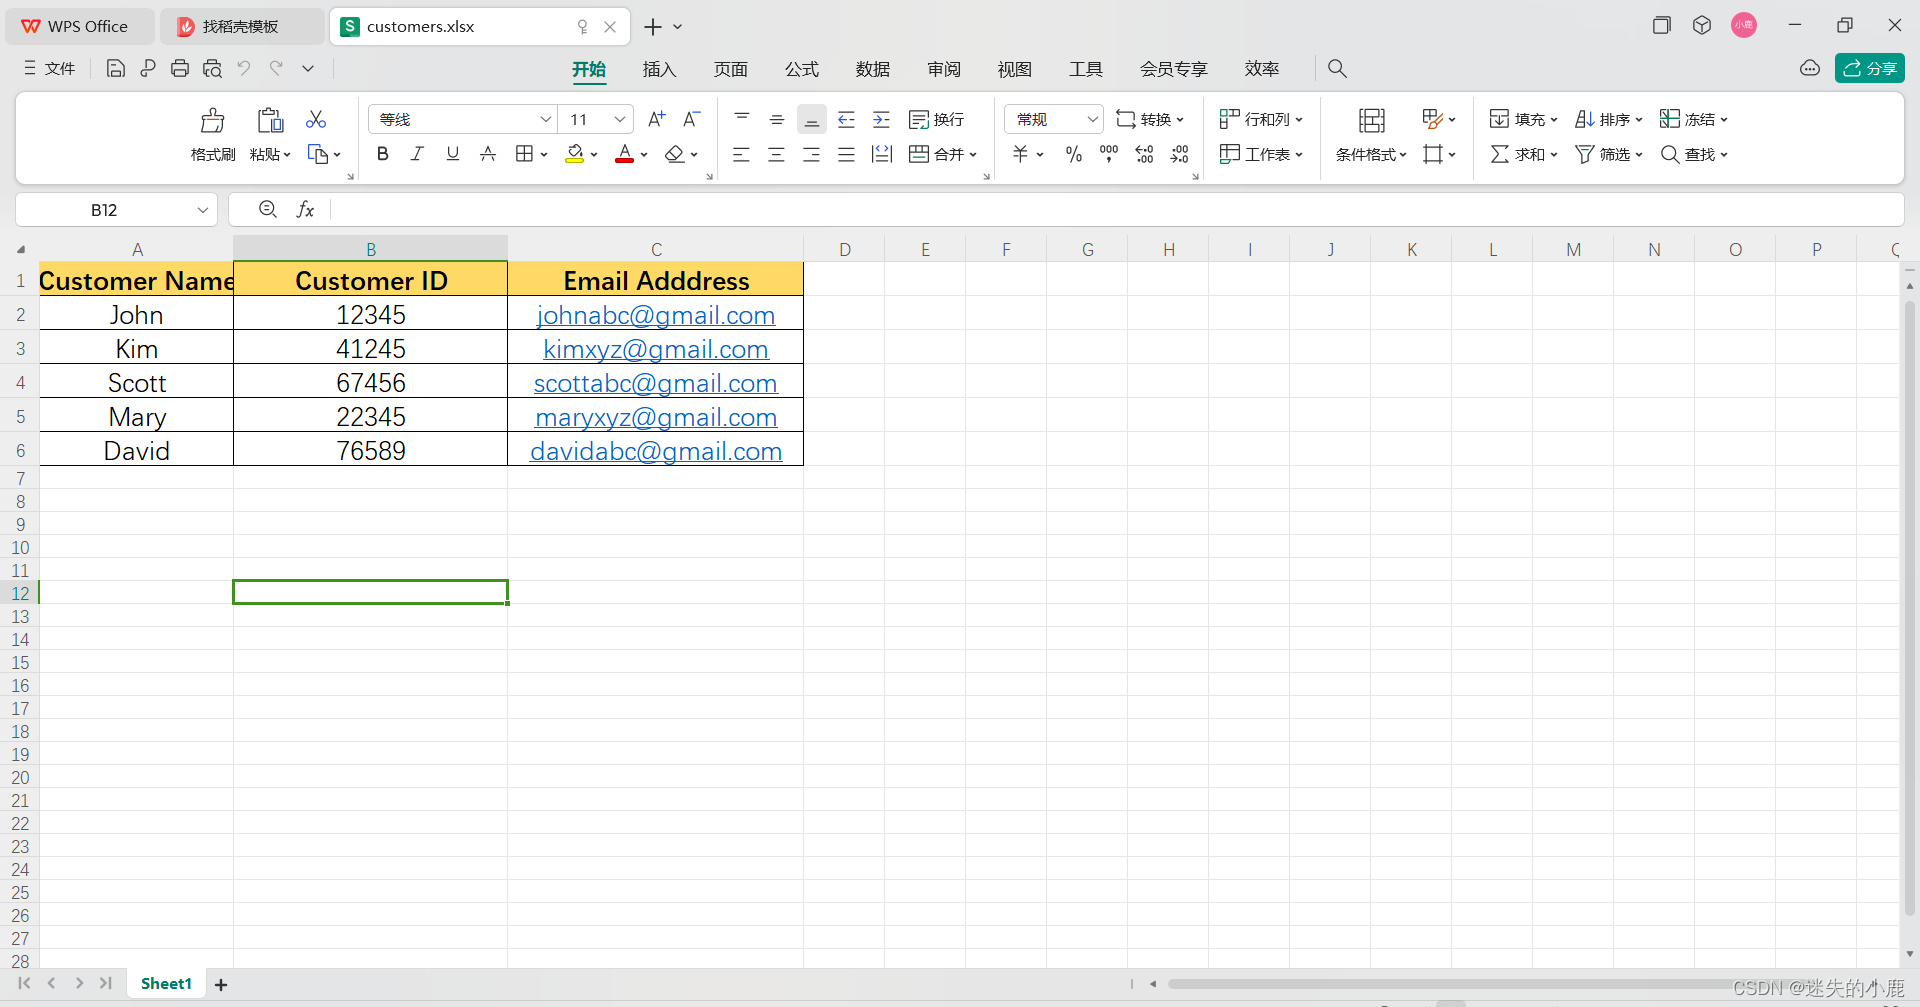This screenshot has width=1920, height=1007.
Task: Open the number format dropdown (常规)
Action: (1092, 119)
